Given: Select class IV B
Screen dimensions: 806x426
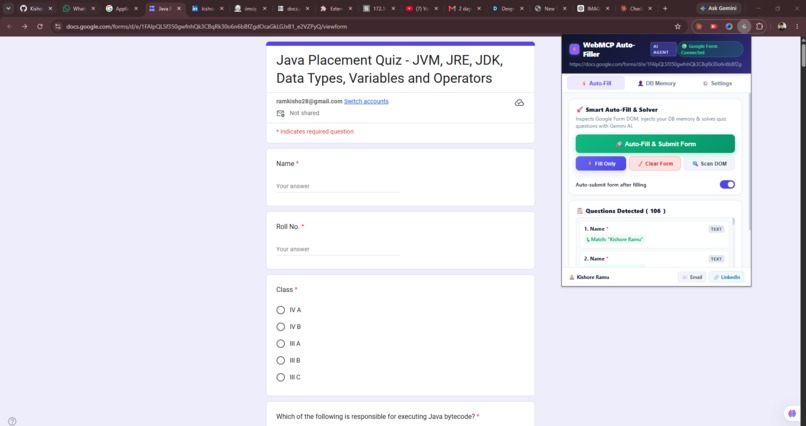Looking at the screenshot, I should [x=281, y=327].
